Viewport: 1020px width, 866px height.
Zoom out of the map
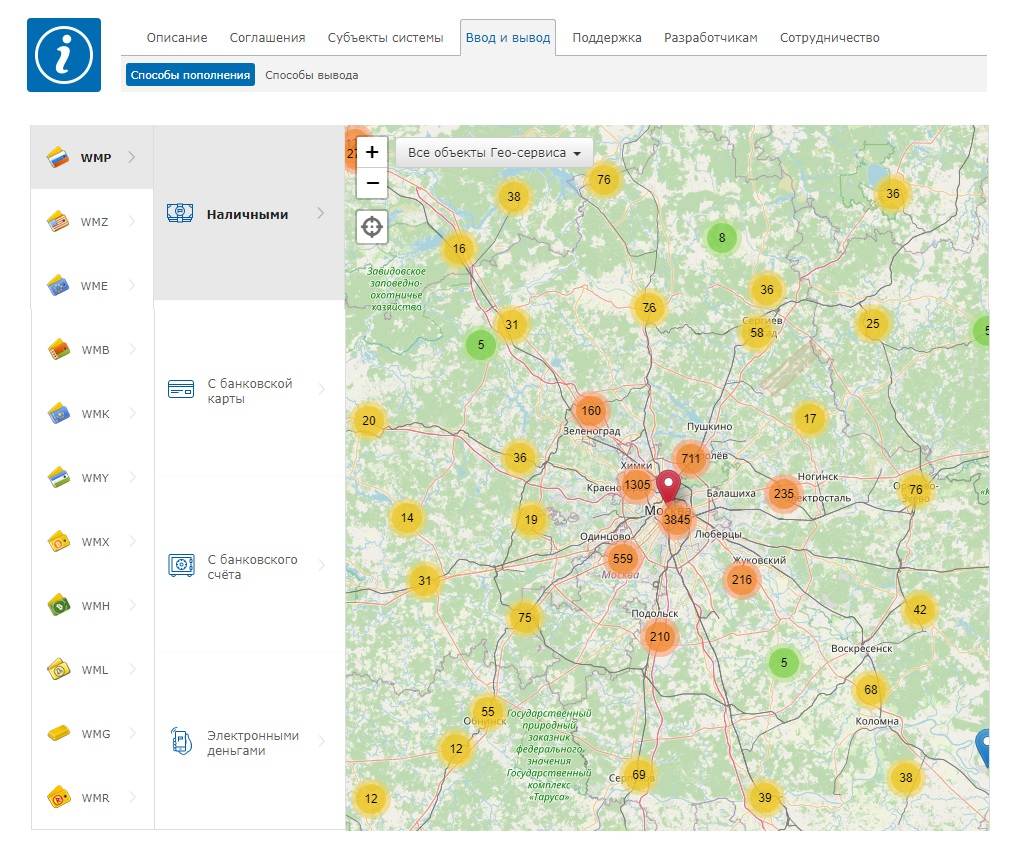click(372, 183)
